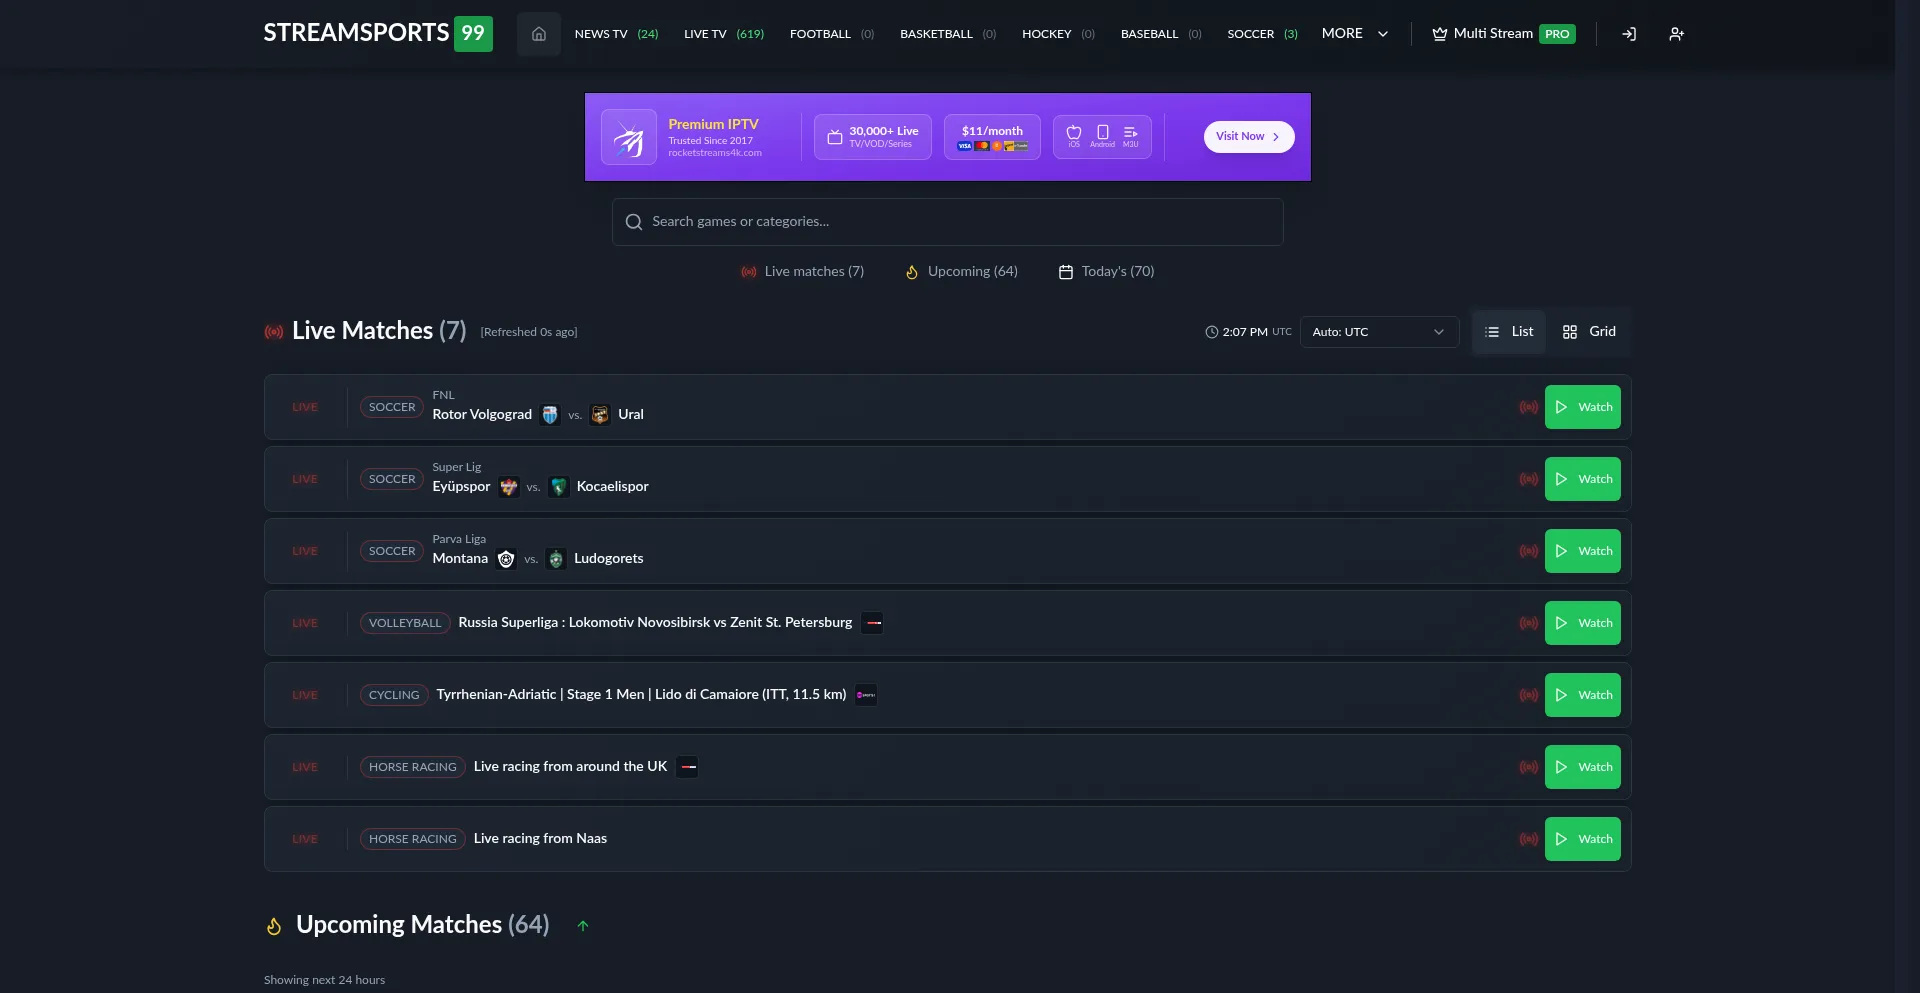Watch Eyüpspor vs Kocaelispor
The image size is (1920, 993).
pos(1583,479)
